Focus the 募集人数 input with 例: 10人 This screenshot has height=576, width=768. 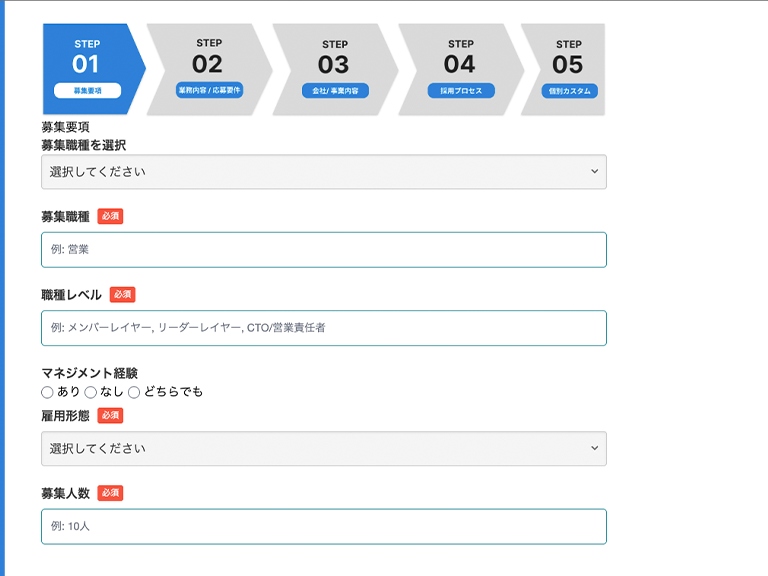click(x=324, y=527)
